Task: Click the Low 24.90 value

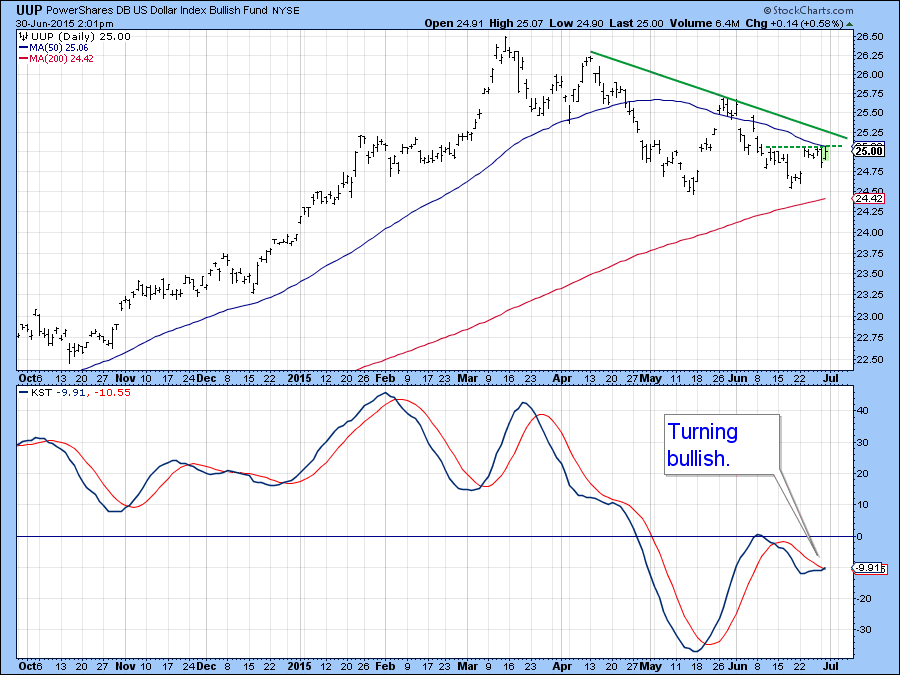Action: [574, 24]
